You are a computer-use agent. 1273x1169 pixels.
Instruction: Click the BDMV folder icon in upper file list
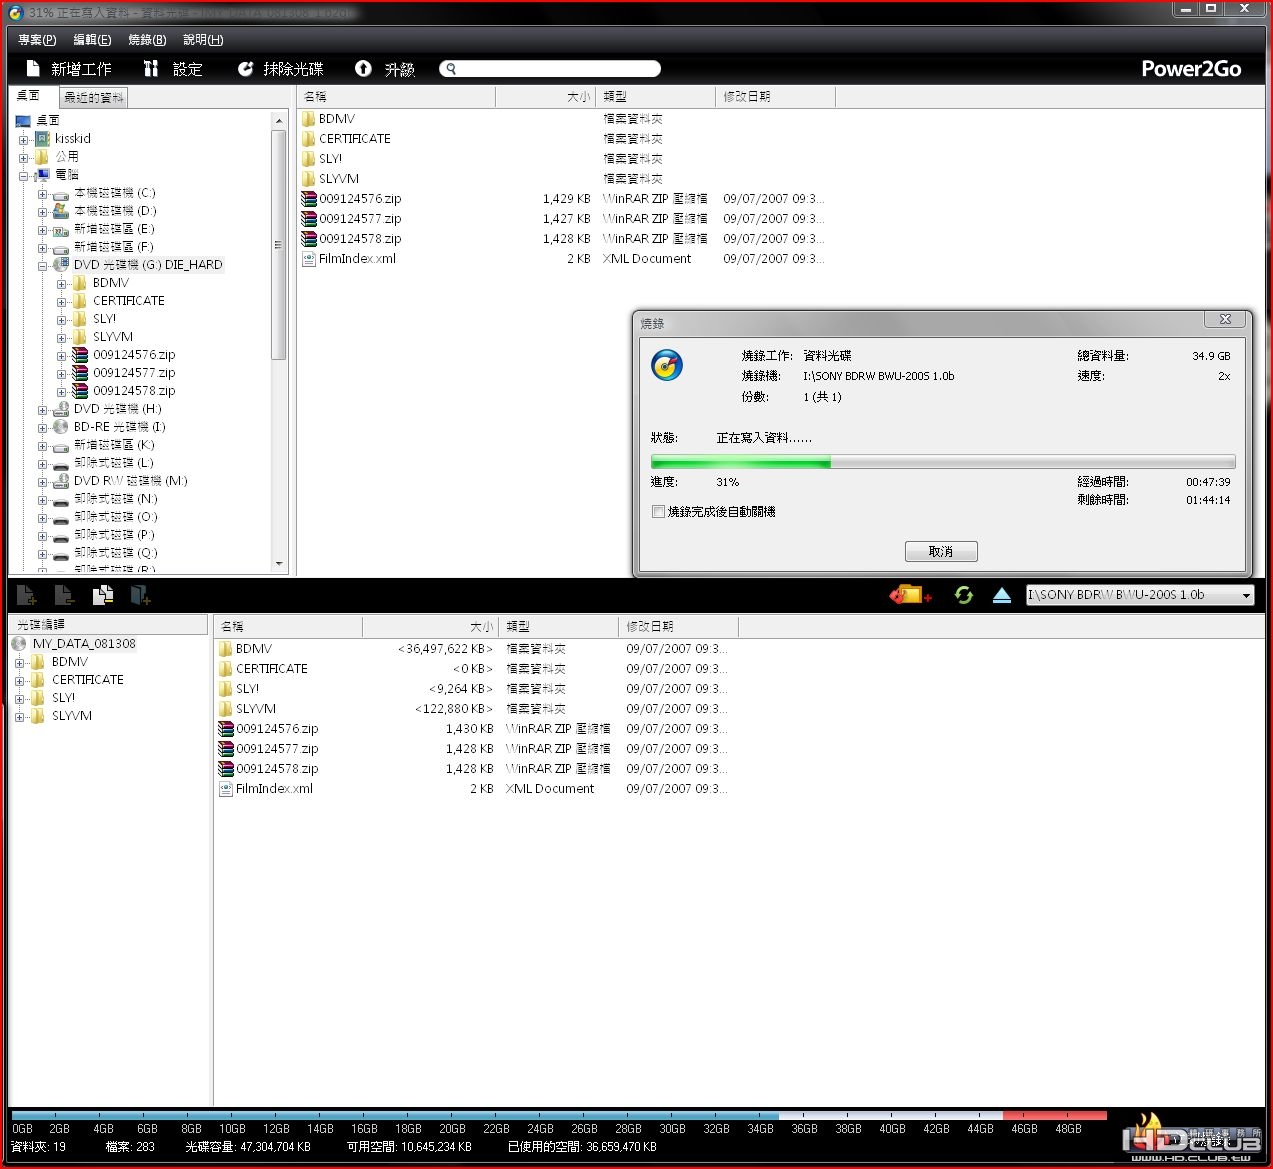coord(309,118)
